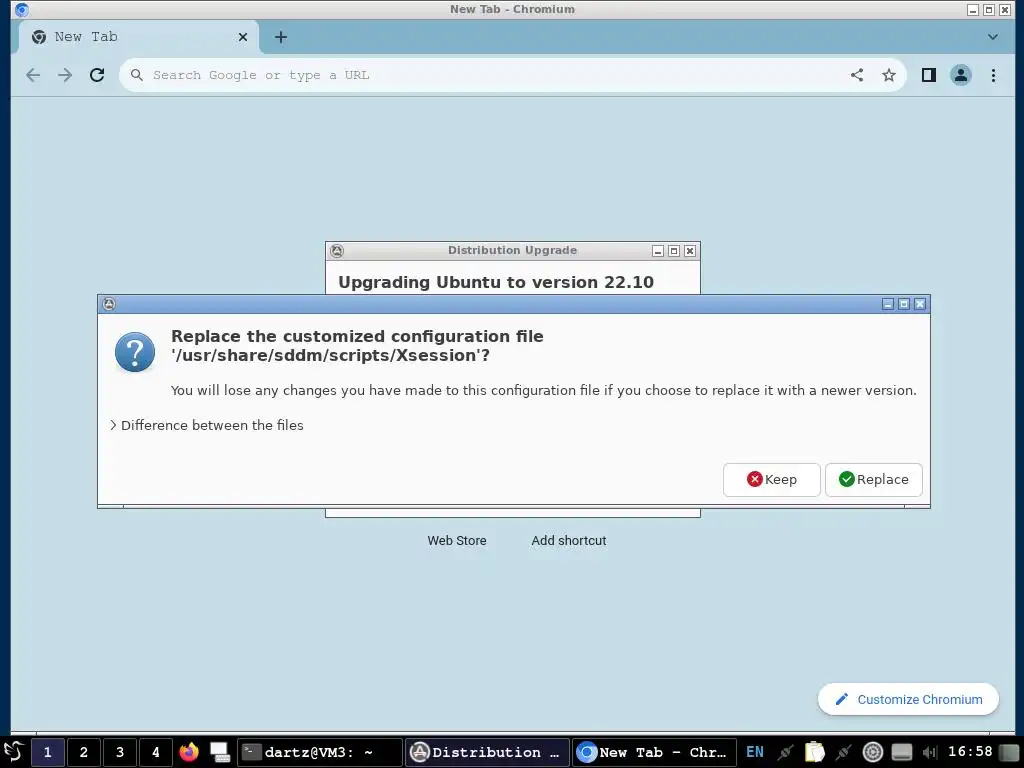The image size is (1024, 768).
Task: Click Keep to retain the current config file
Action: [x=771, y=479]
